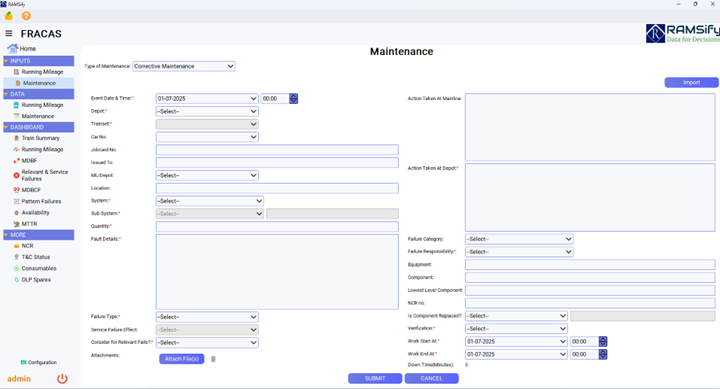Open Type of Maintenance dropdown
This screenshot has height=389, width=720.
pos(184,66)
